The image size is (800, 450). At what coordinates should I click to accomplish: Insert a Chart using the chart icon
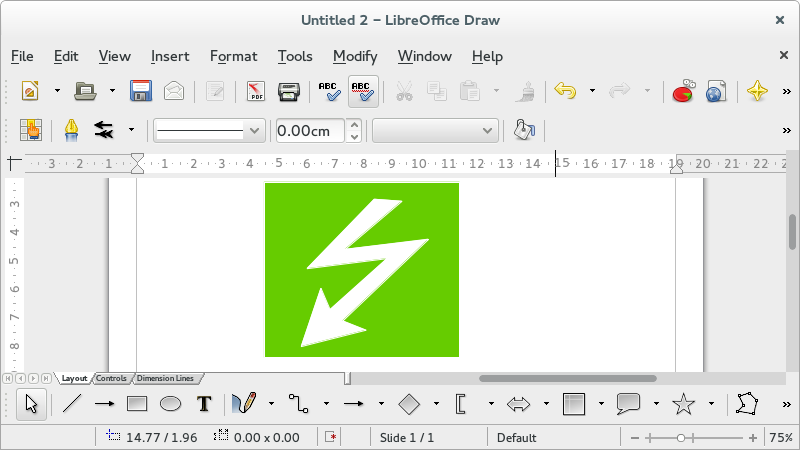coord(684,91)
